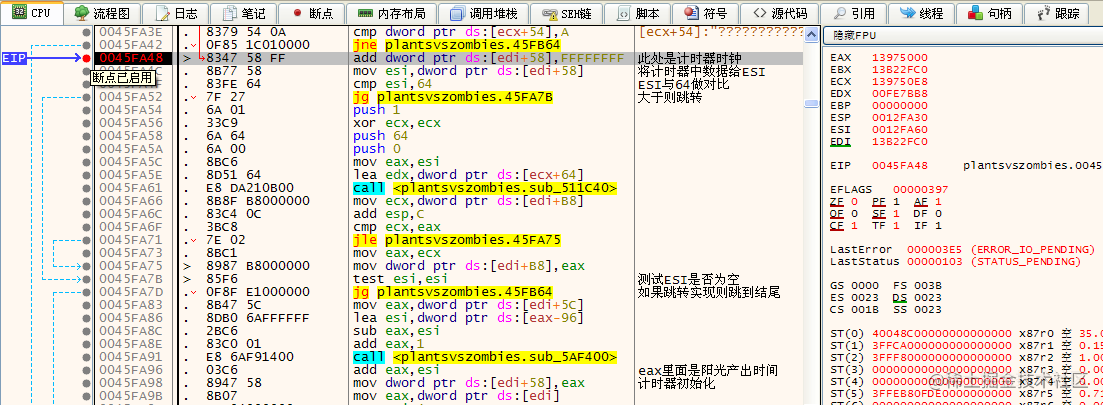Toggle breakpoint bullet at 0045FA3E

[x=87, y=32]
